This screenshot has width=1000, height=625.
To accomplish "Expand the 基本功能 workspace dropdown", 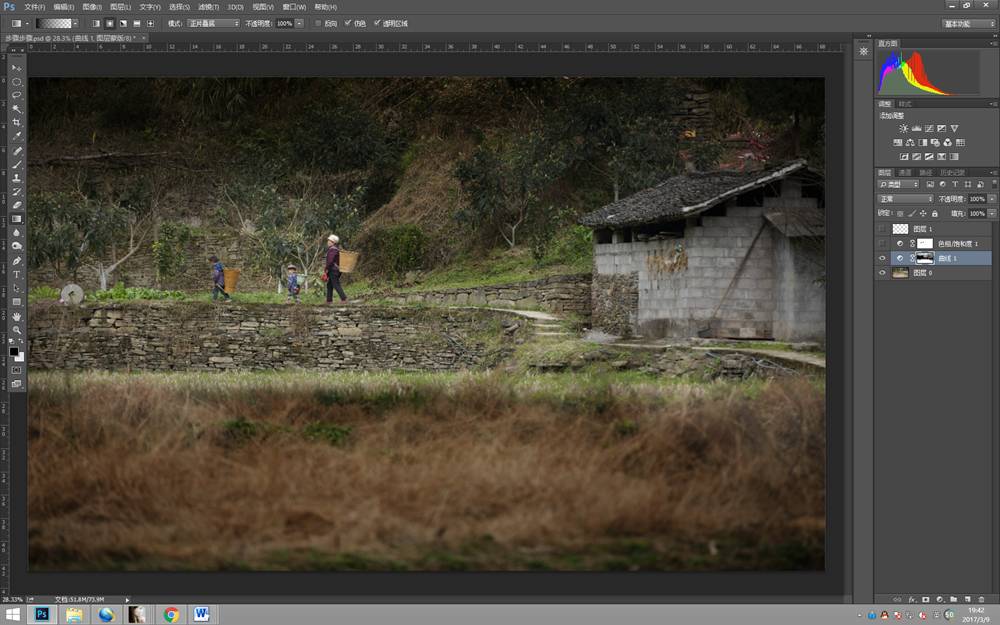I will 968,23.
